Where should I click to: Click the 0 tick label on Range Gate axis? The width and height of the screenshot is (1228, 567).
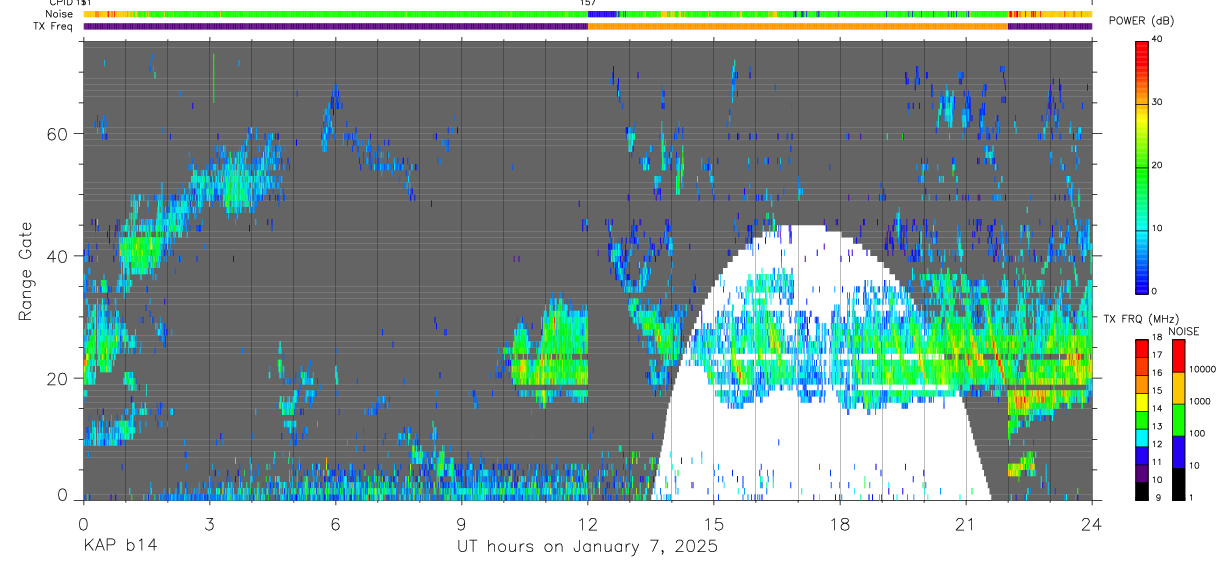click(x=62, y=494)
